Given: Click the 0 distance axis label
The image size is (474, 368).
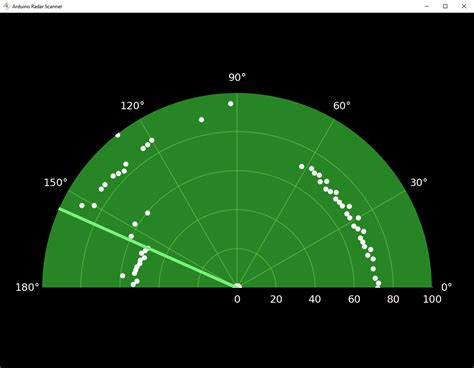Looking at the screenshot, I should pos(237,299).
